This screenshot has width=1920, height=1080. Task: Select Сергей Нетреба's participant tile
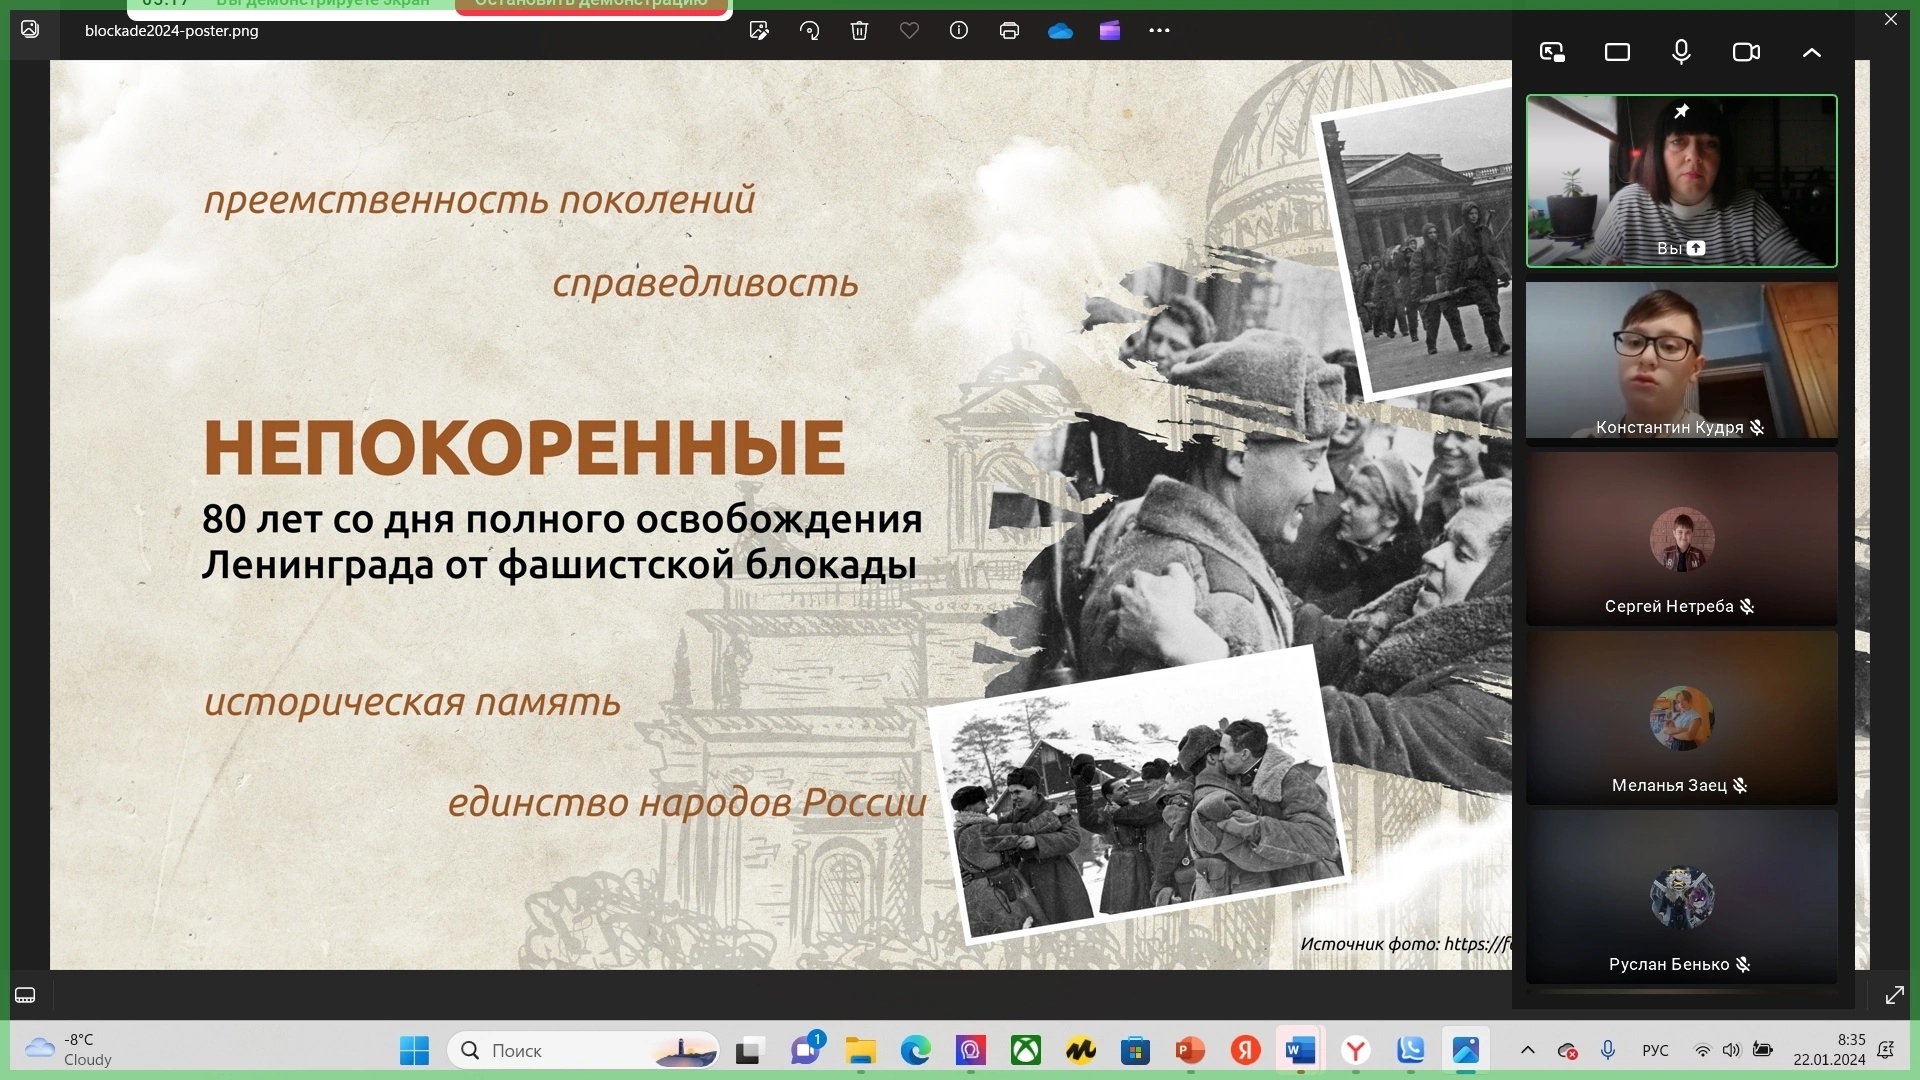click(1682, 539)
